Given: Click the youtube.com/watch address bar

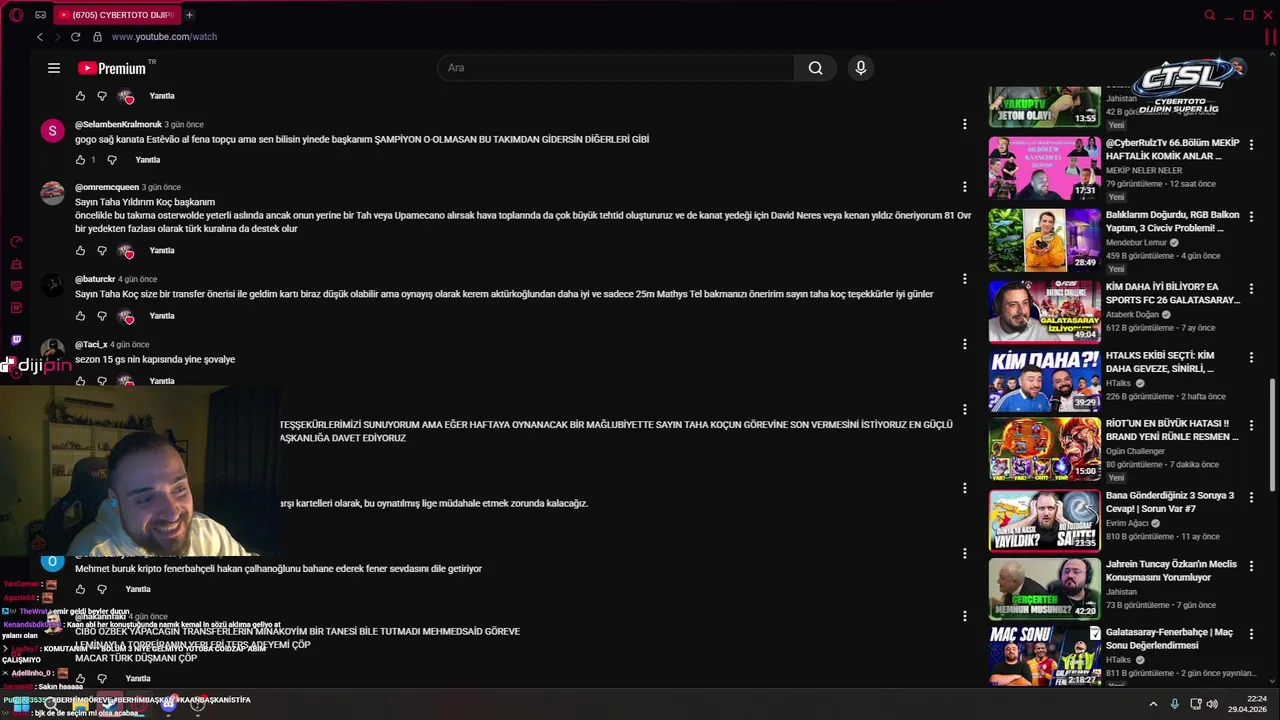Looking at the screenshot, I should pos(164,37).
